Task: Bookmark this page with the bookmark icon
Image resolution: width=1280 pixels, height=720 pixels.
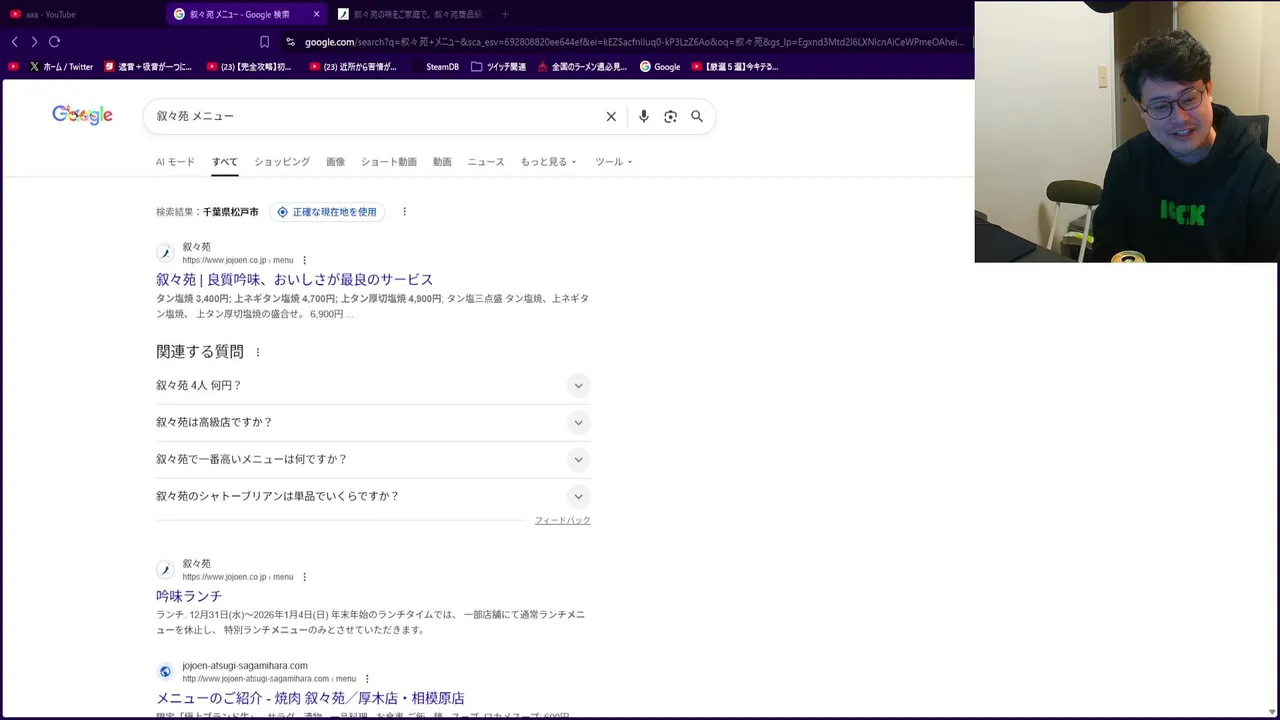Action: pos(264,42)
